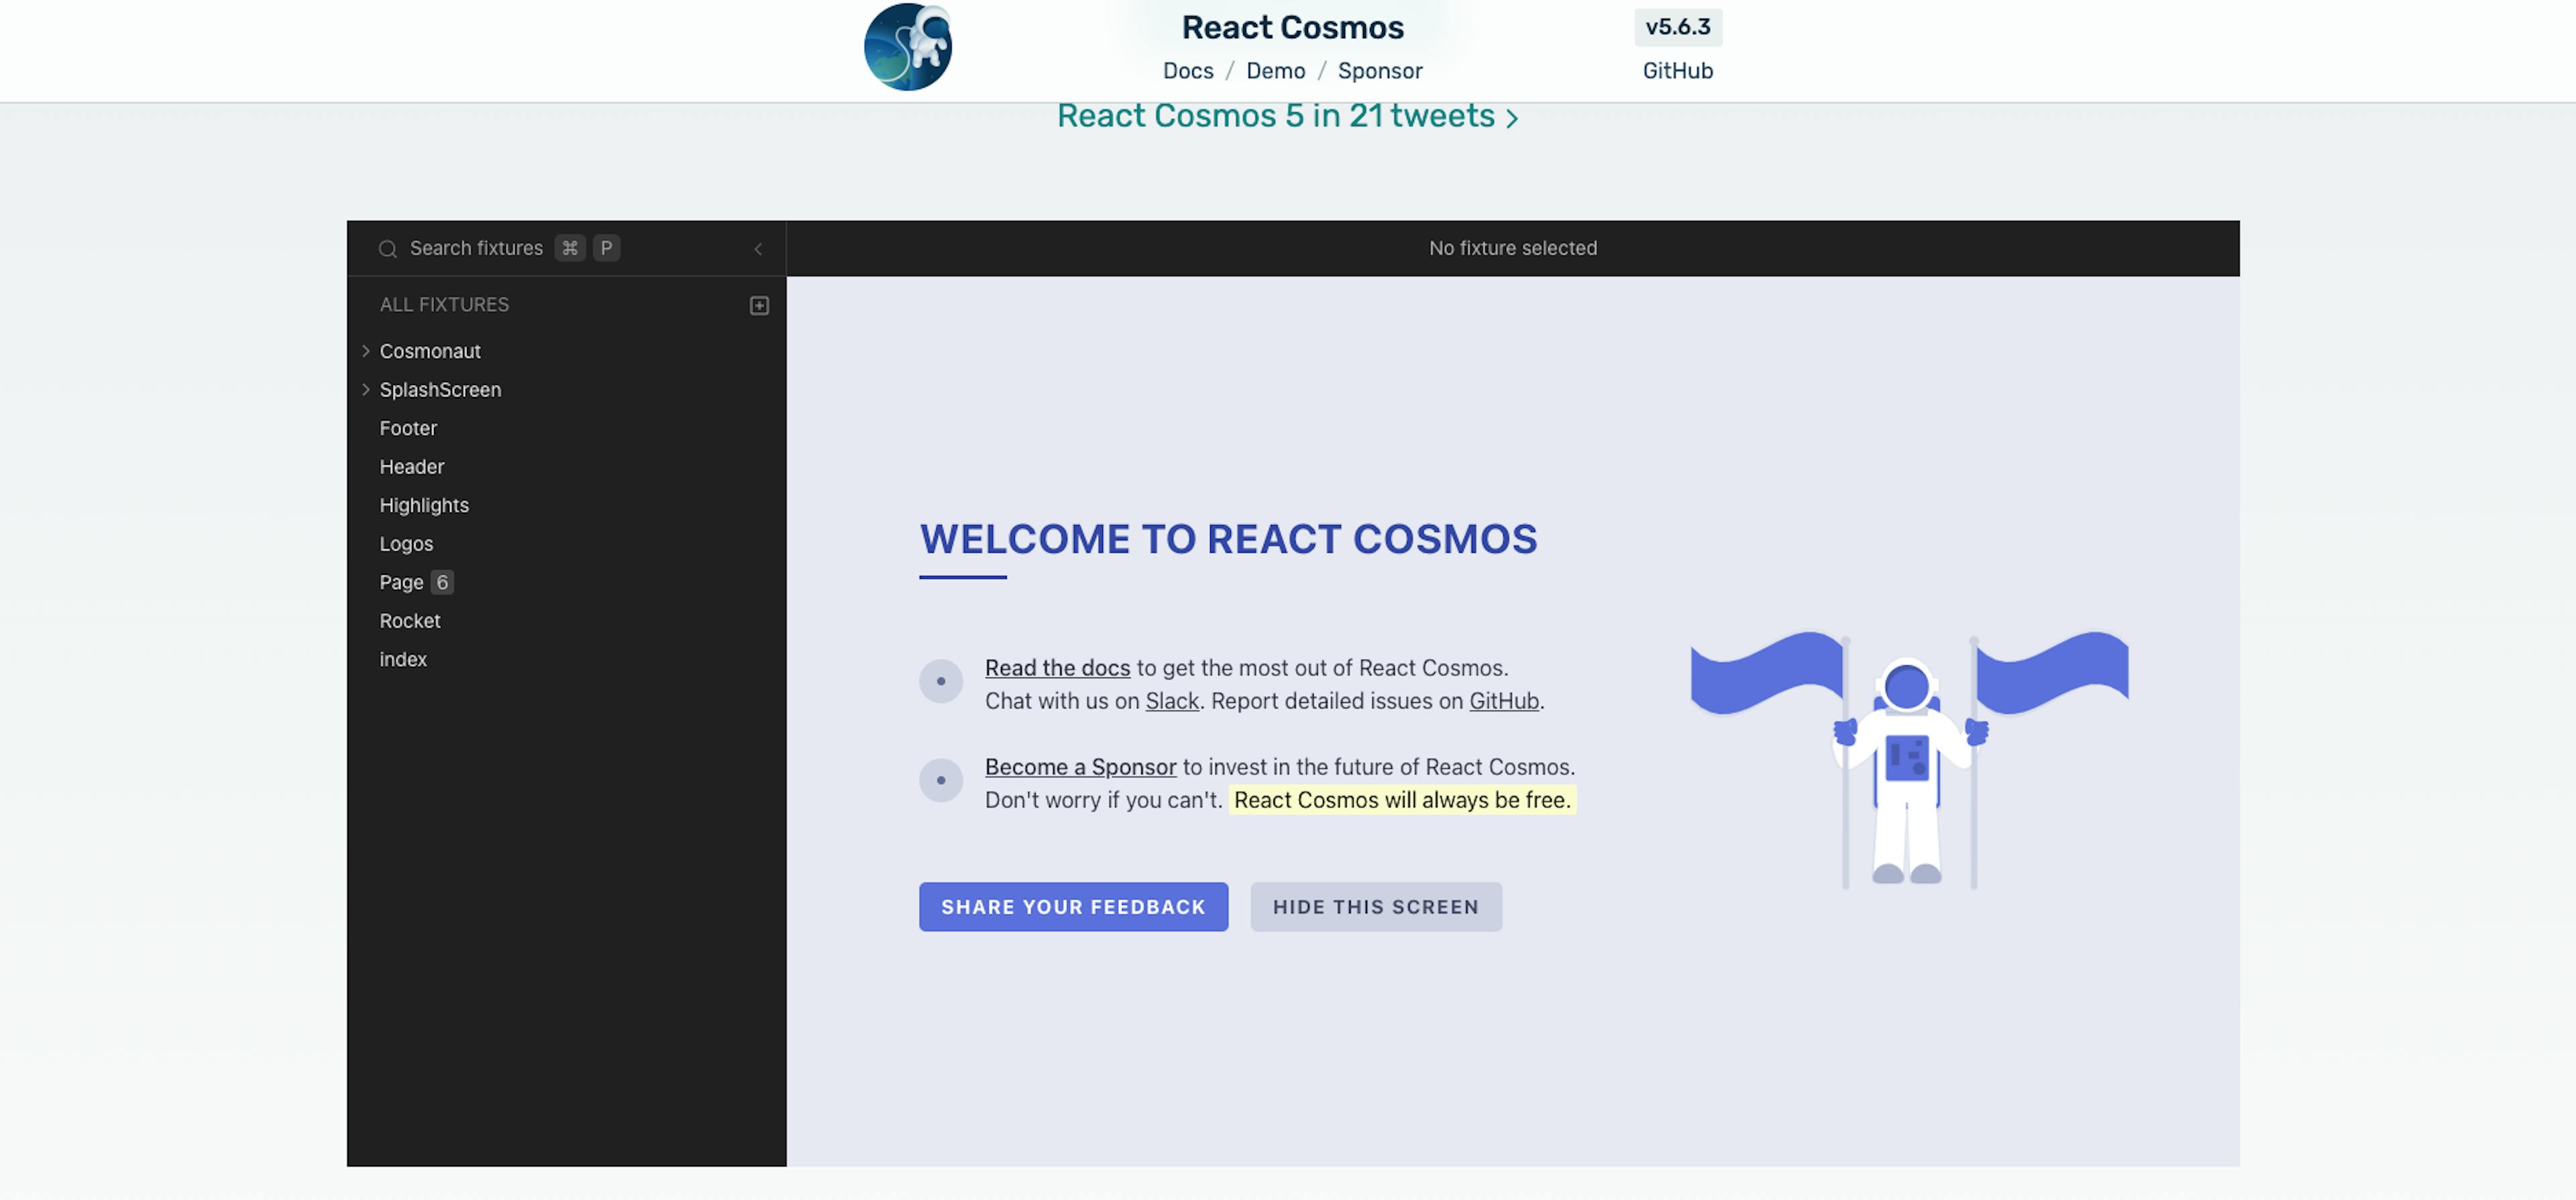Screen dimensions: 2576x1200
Task: Click the React Cosmos astronaut logo
Action: coord(907,46)
